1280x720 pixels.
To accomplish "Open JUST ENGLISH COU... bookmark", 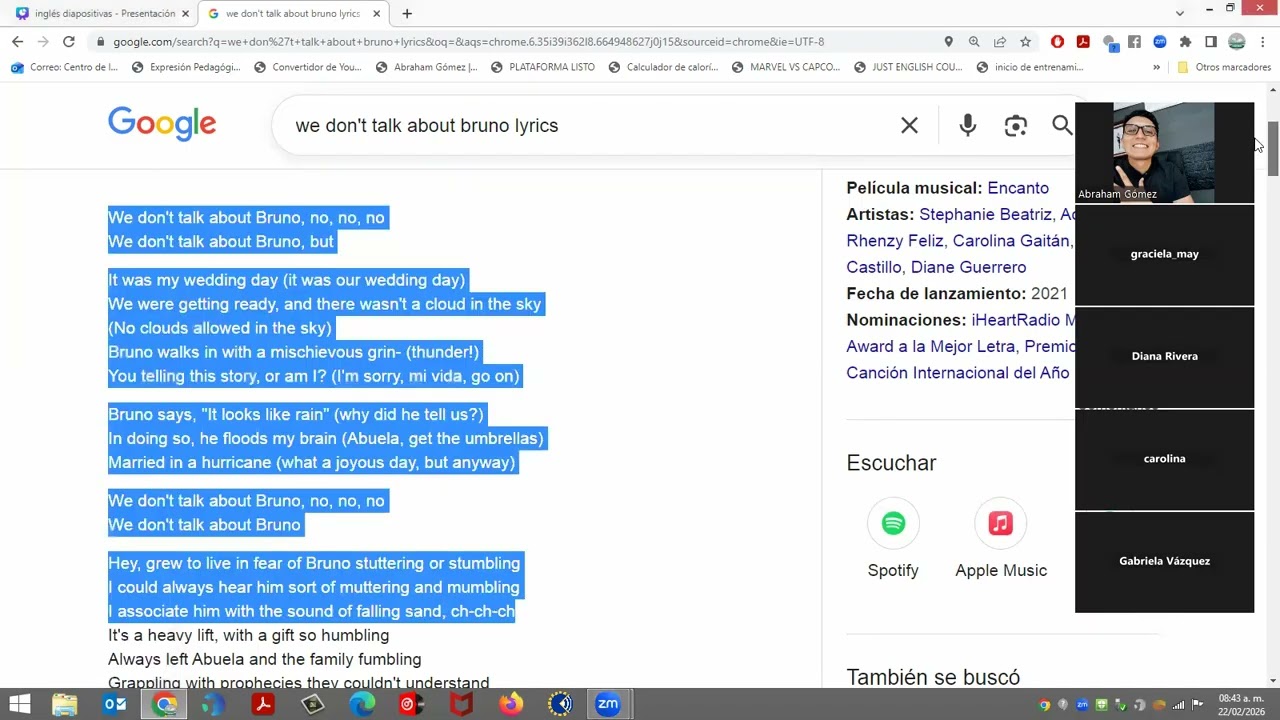I will point(908,67).
